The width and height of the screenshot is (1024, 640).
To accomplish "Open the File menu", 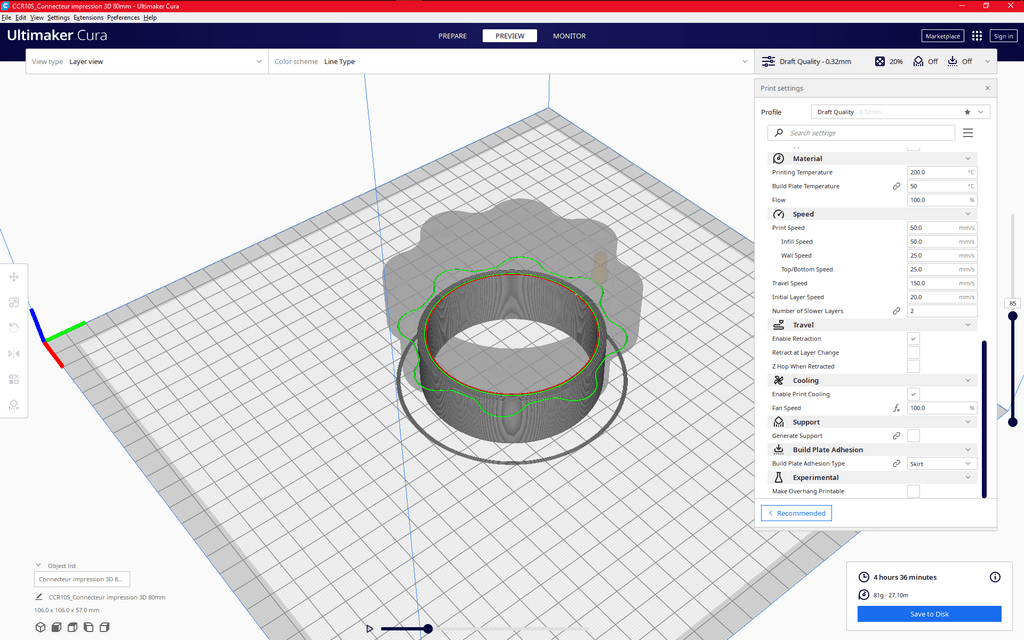I will coord(7,18).
